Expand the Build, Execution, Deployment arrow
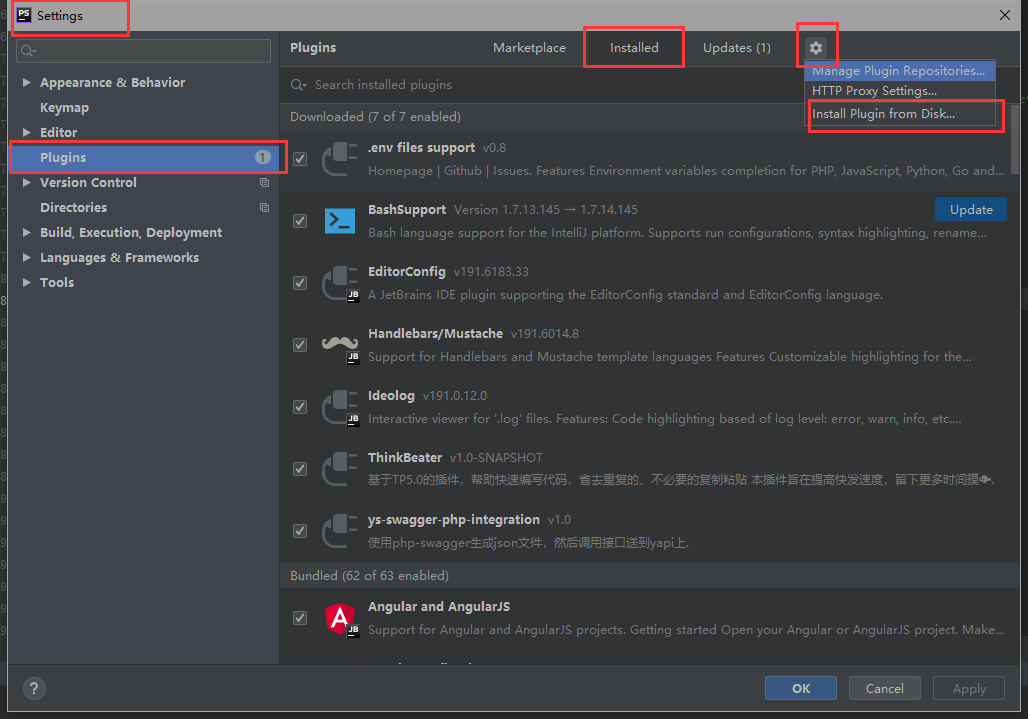Image resolution: width=1028 pixels, height=719 pixels. (x=26, y=233)
